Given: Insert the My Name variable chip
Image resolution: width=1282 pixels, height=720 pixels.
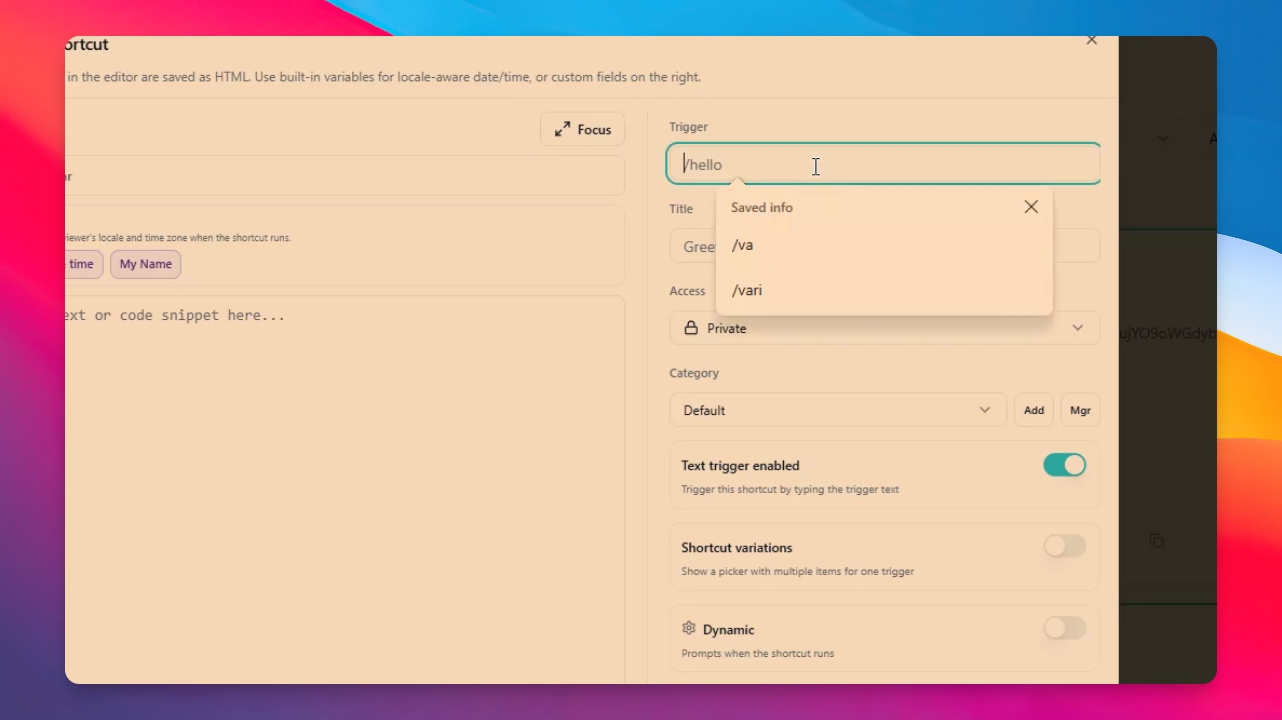Looking at the screenshot, I should [146, 264].
